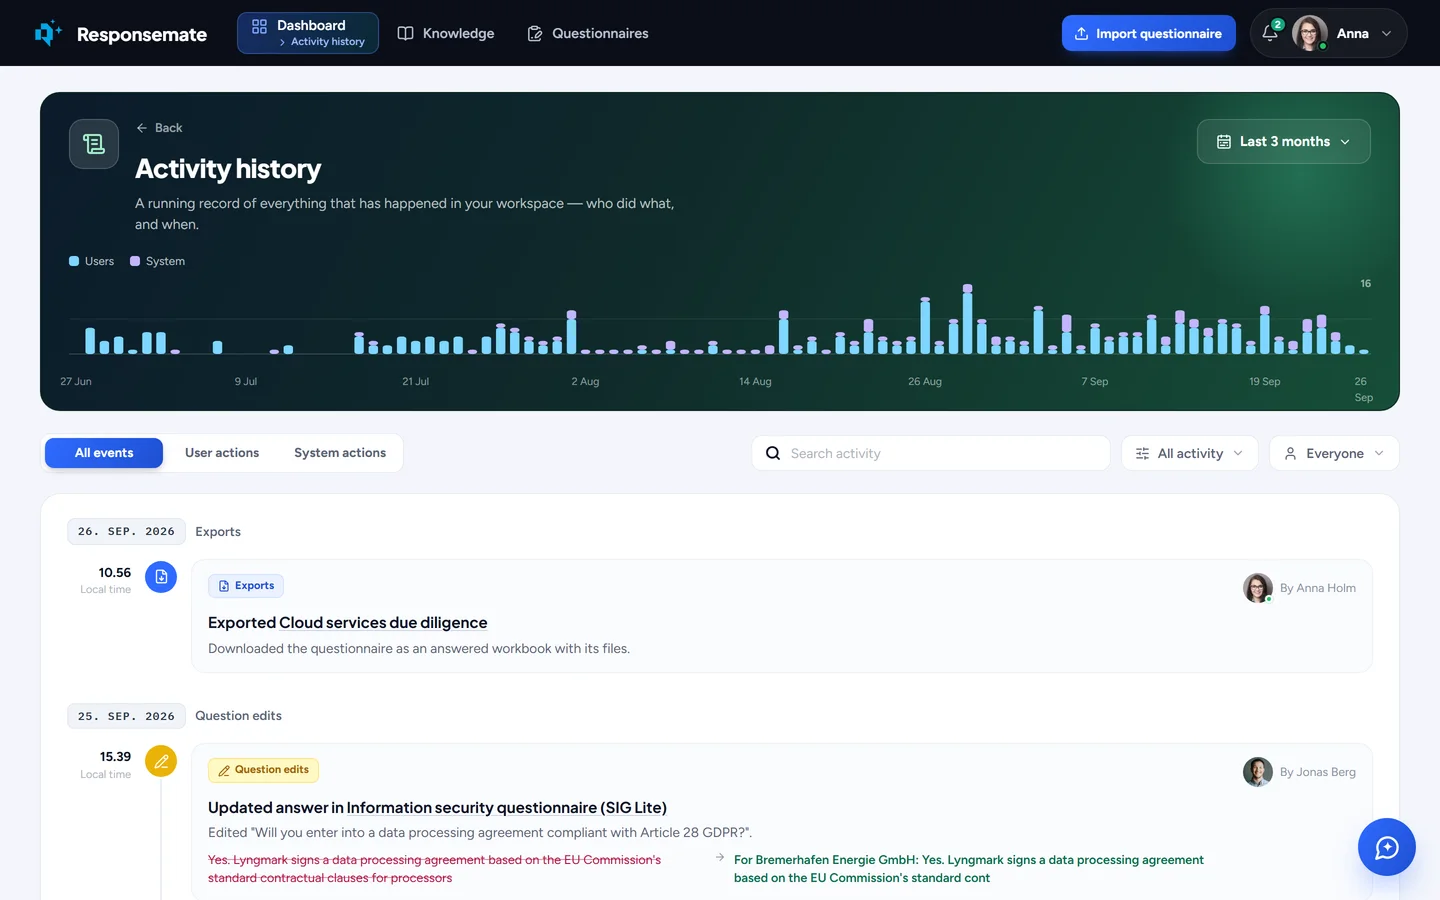Viewport: 1440px width, 900px height.
Task: Click the Search activity field
Action: click(x=931, y=453)
